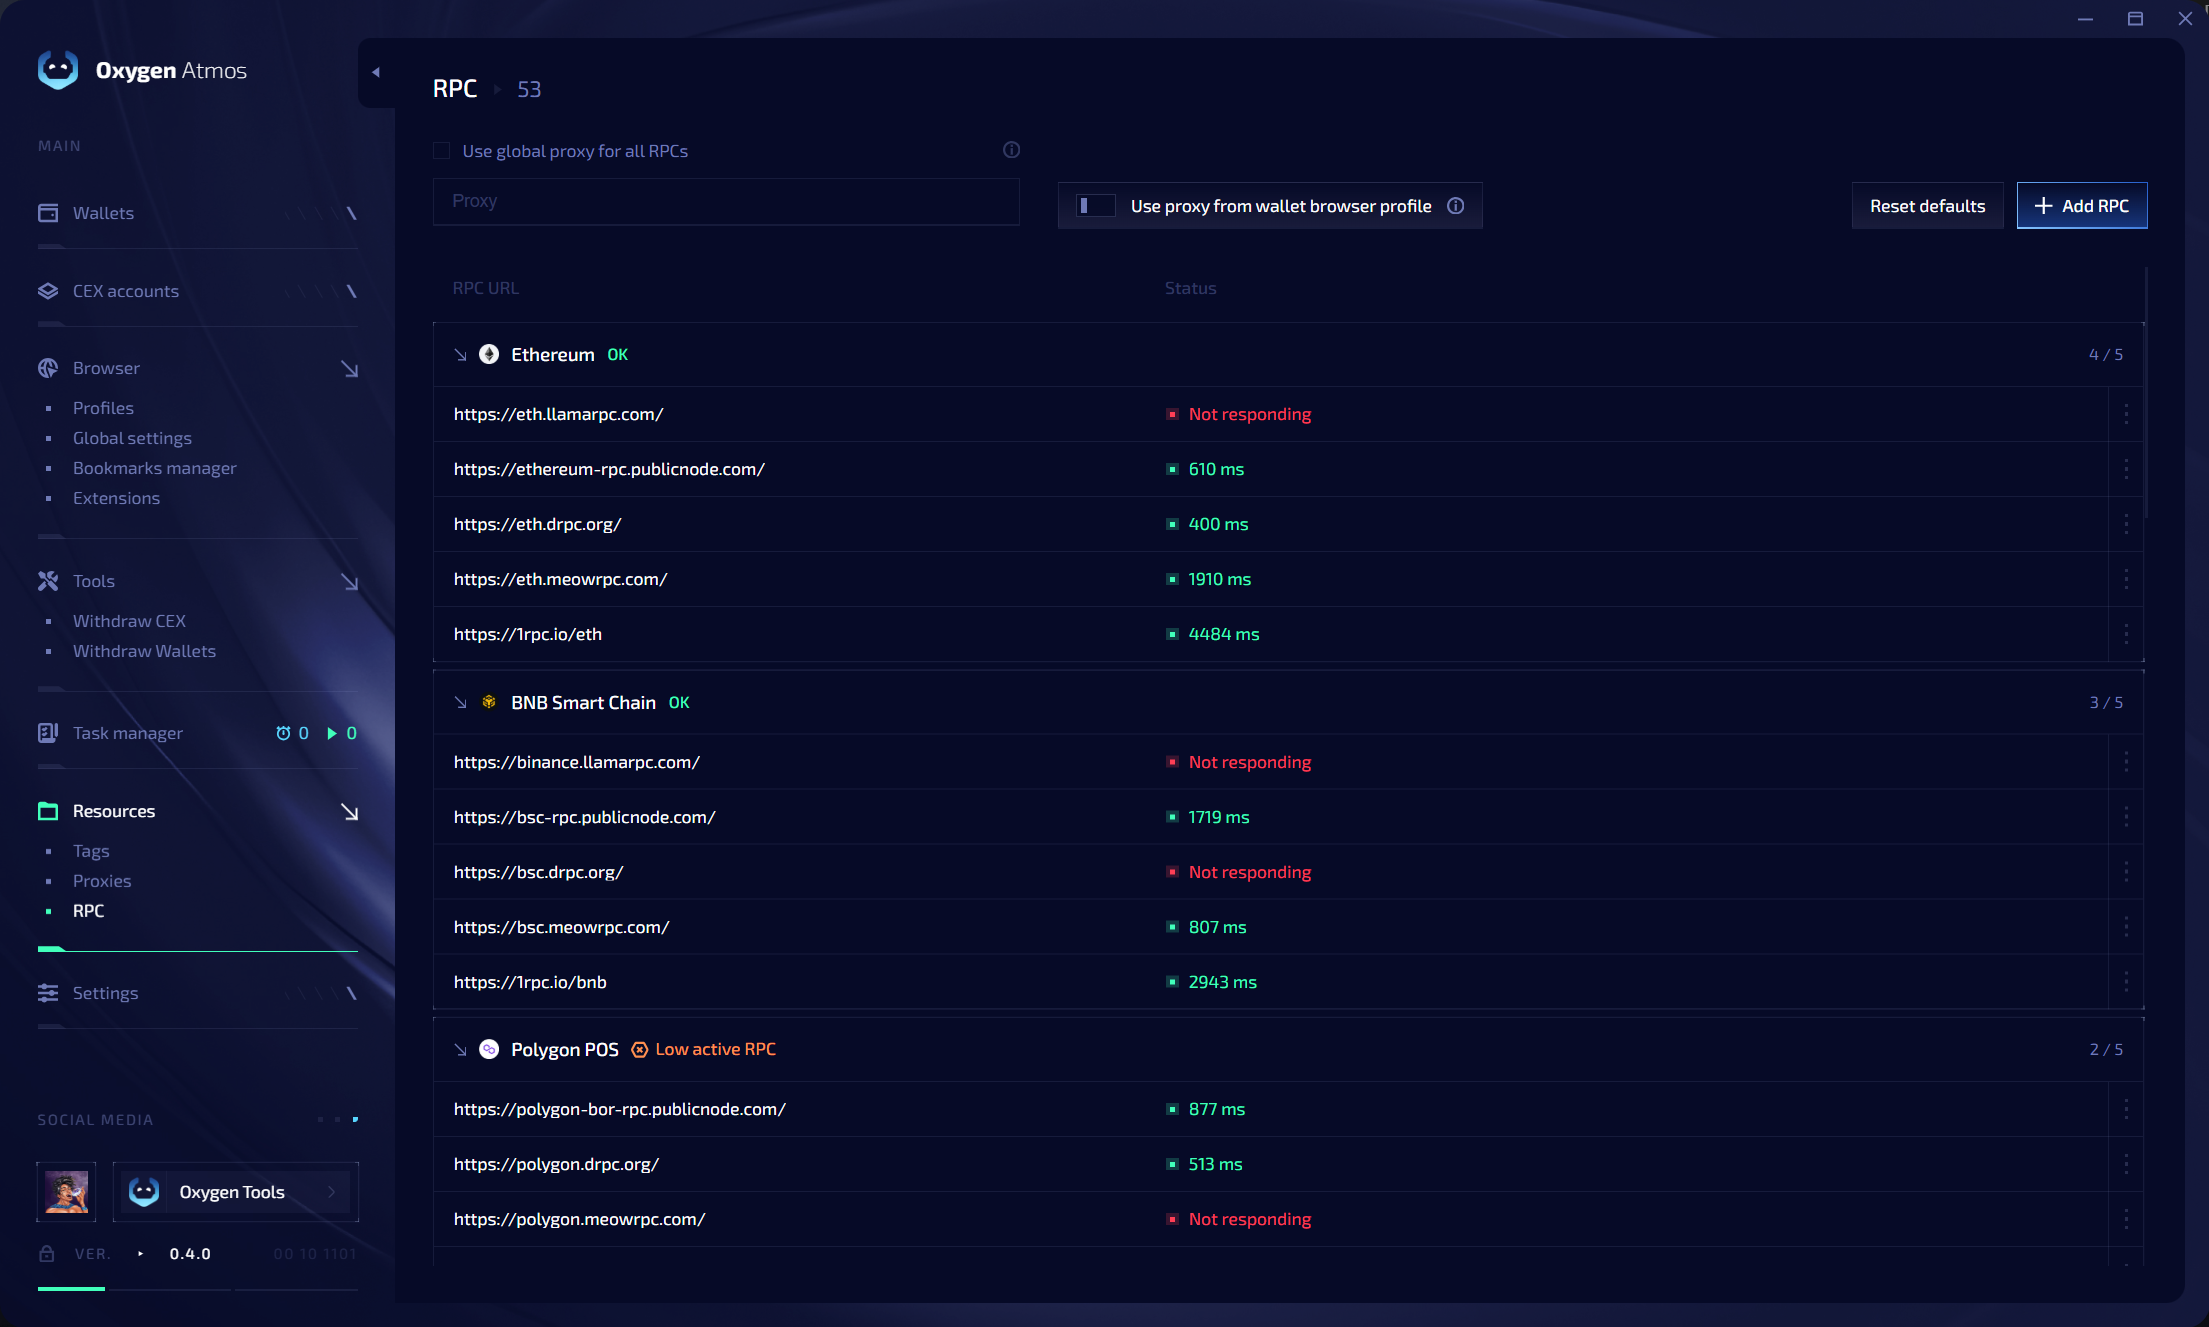
Task: Click the Resources folder icon
Action: 48,811
